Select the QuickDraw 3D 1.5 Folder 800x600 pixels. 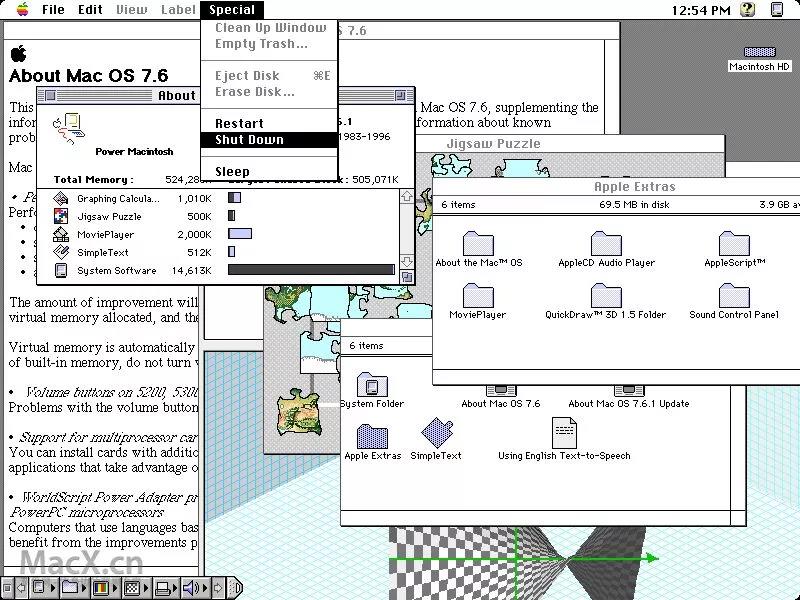pos(606,295)
